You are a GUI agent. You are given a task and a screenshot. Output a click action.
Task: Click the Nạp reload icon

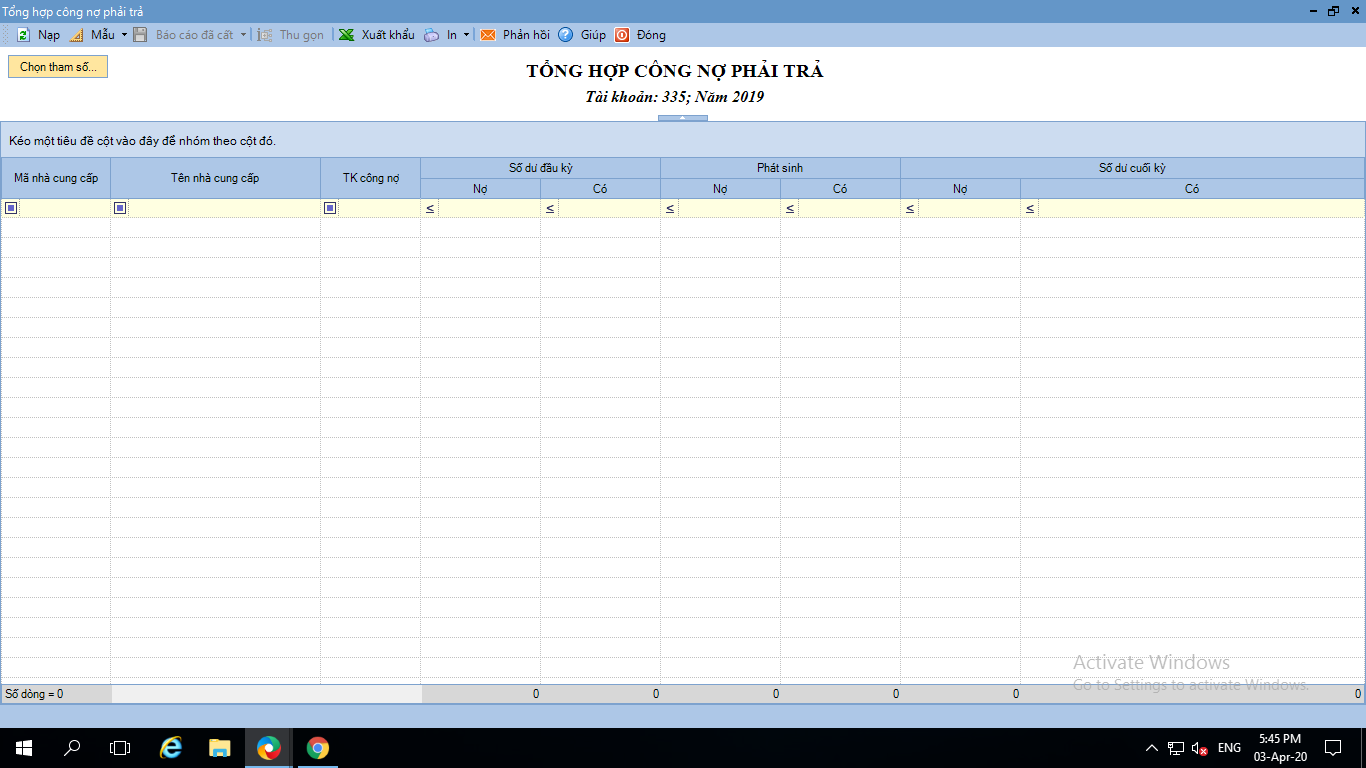click(23, 35)
